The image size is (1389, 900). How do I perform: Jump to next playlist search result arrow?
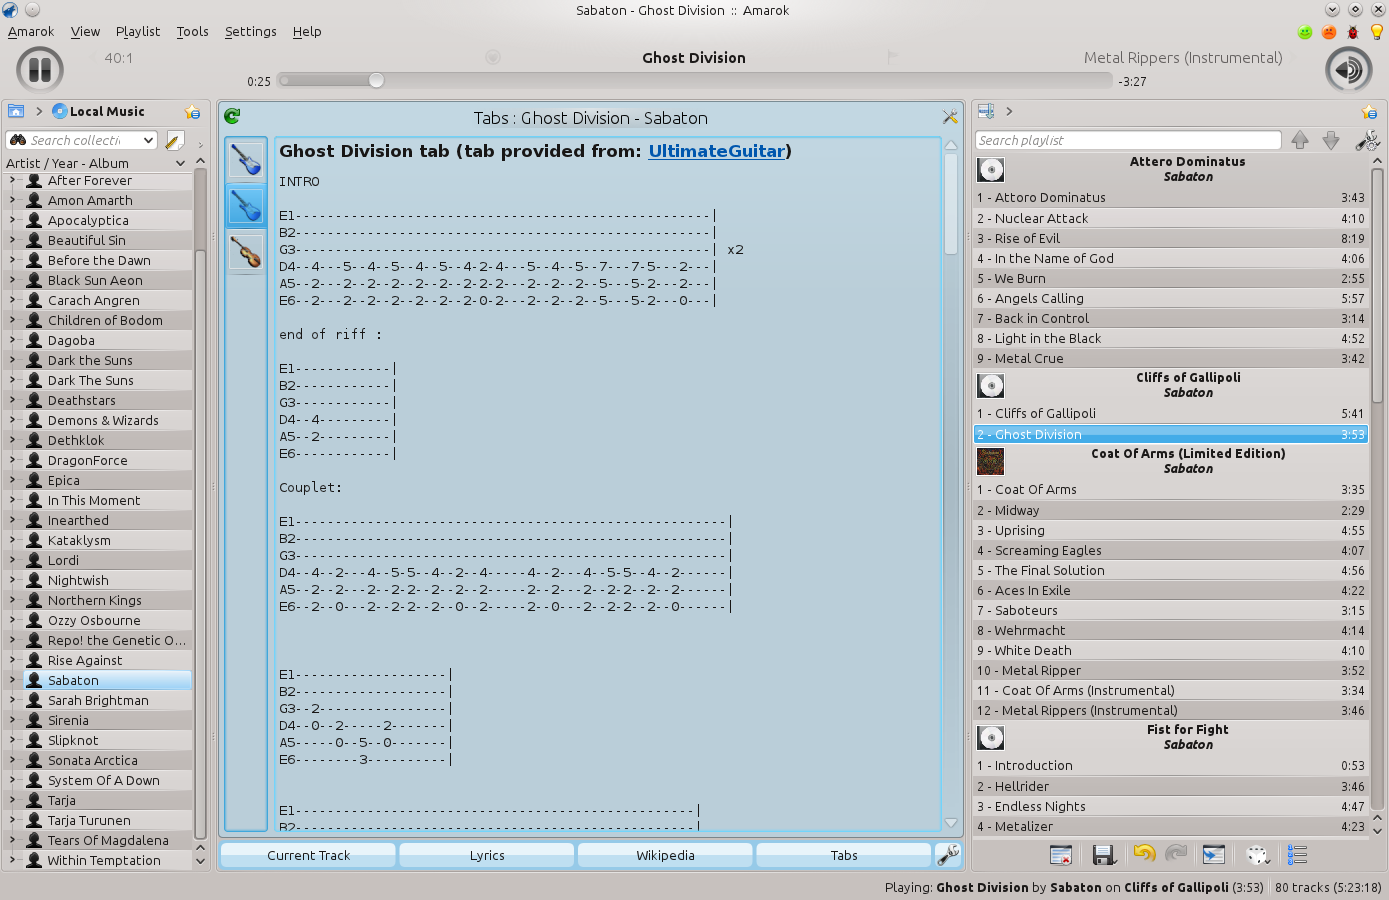(x=1331, y=140)
